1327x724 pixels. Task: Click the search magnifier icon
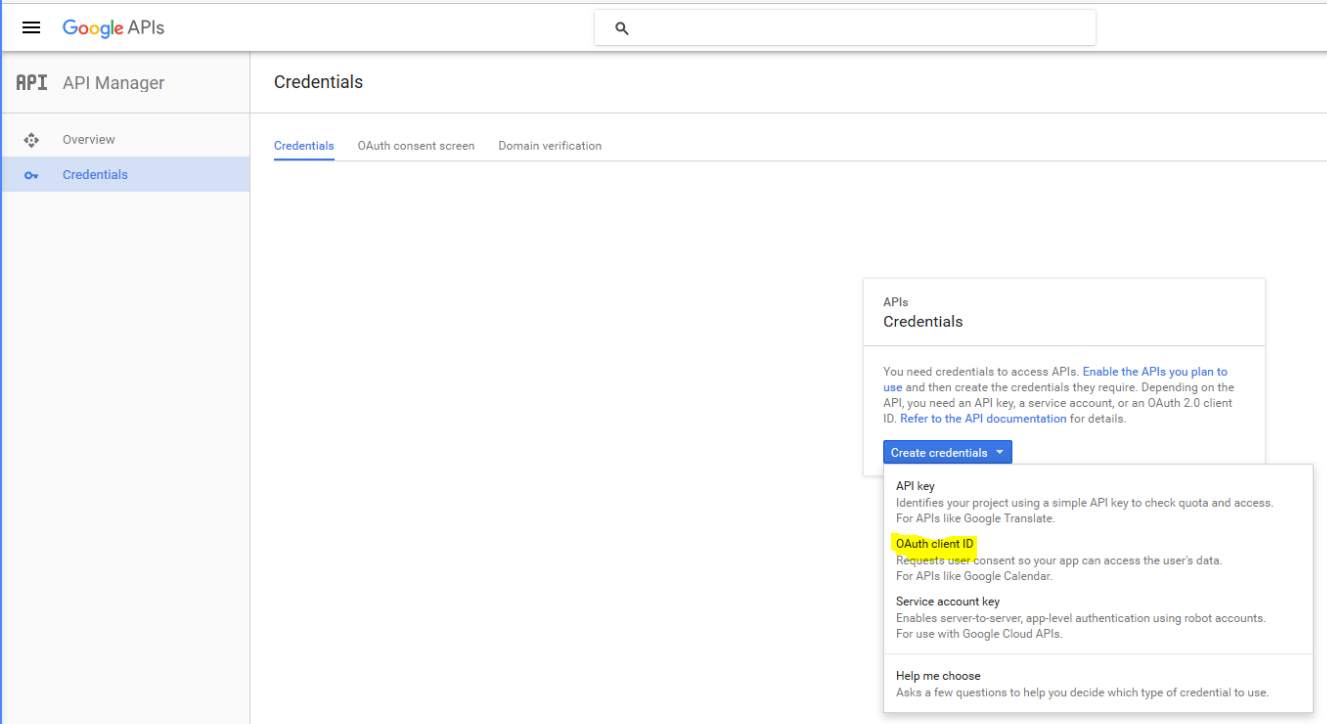[621, 28]
